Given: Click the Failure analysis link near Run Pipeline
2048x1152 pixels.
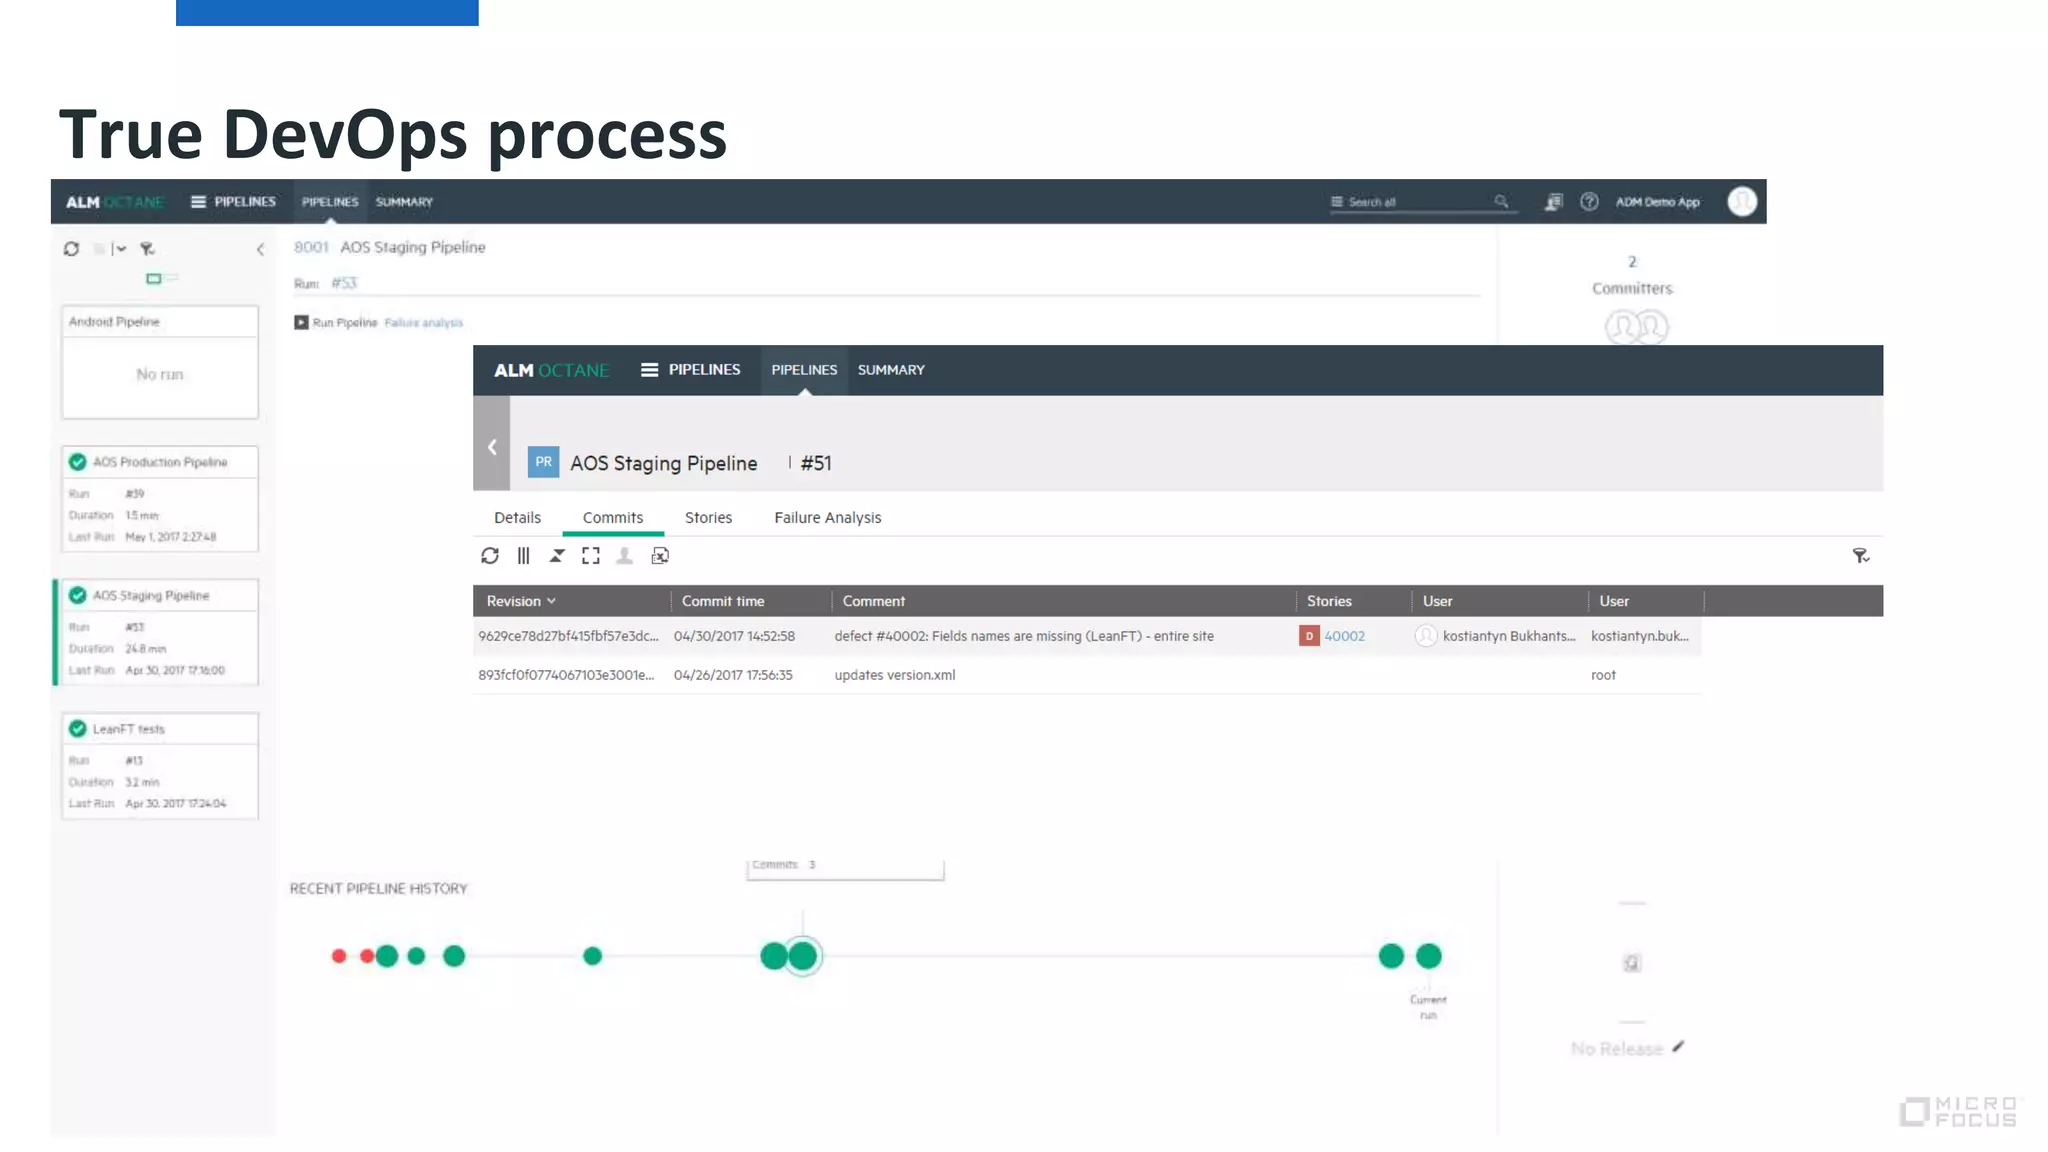Looking at the screenshot, I should (424, 323).
